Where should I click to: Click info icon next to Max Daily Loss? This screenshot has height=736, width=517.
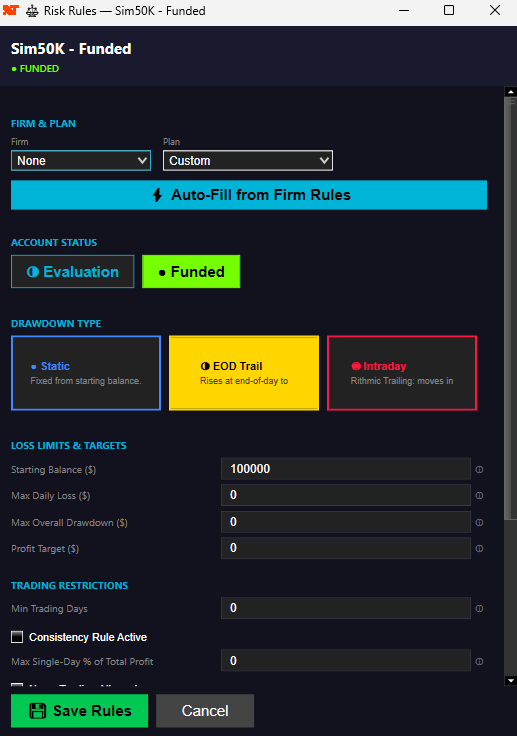click(479, 496)
